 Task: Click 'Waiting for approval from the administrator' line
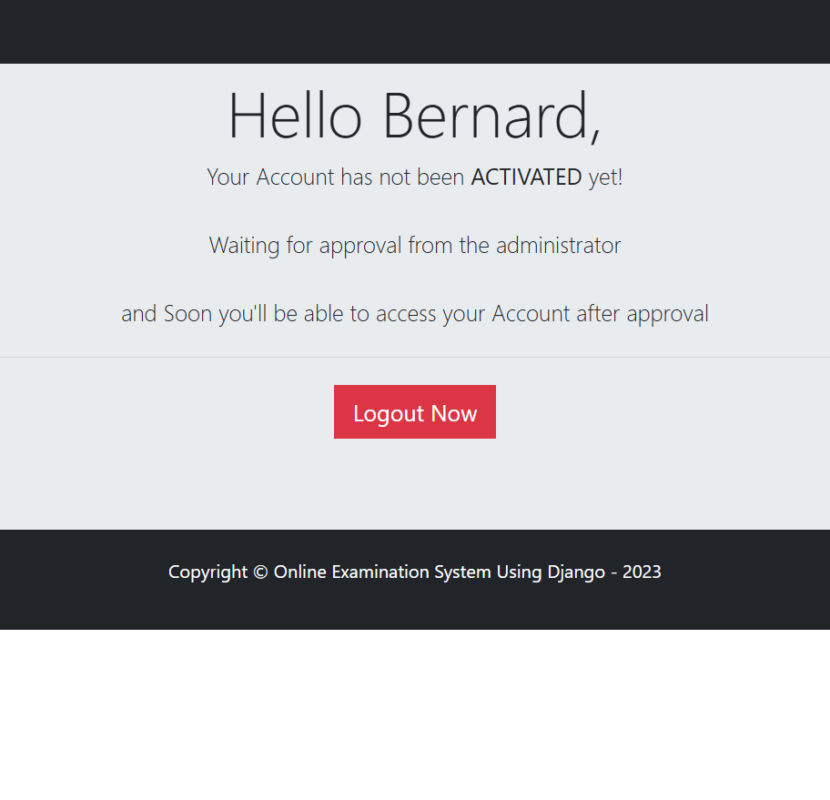point(414,245)
